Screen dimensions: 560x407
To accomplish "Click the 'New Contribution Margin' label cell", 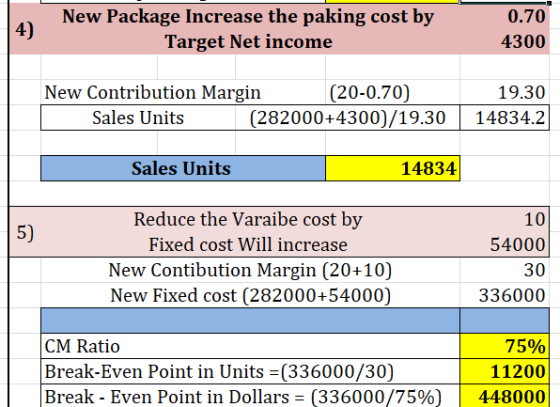I will [x=183, y=92].
